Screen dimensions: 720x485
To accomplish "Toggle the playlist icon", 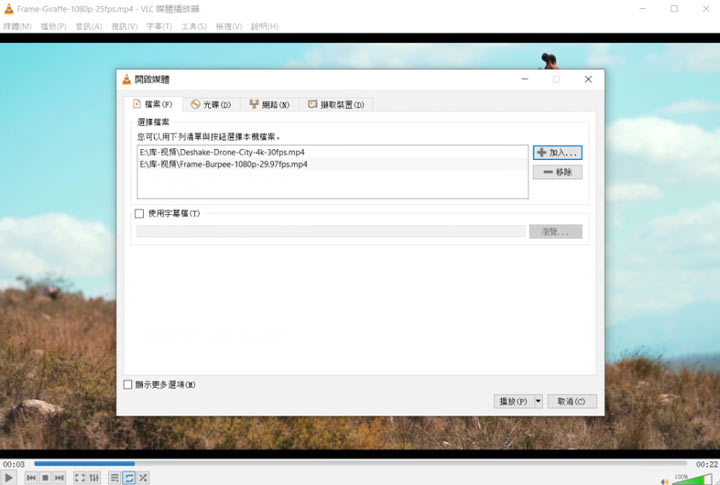I will (115, 478).
